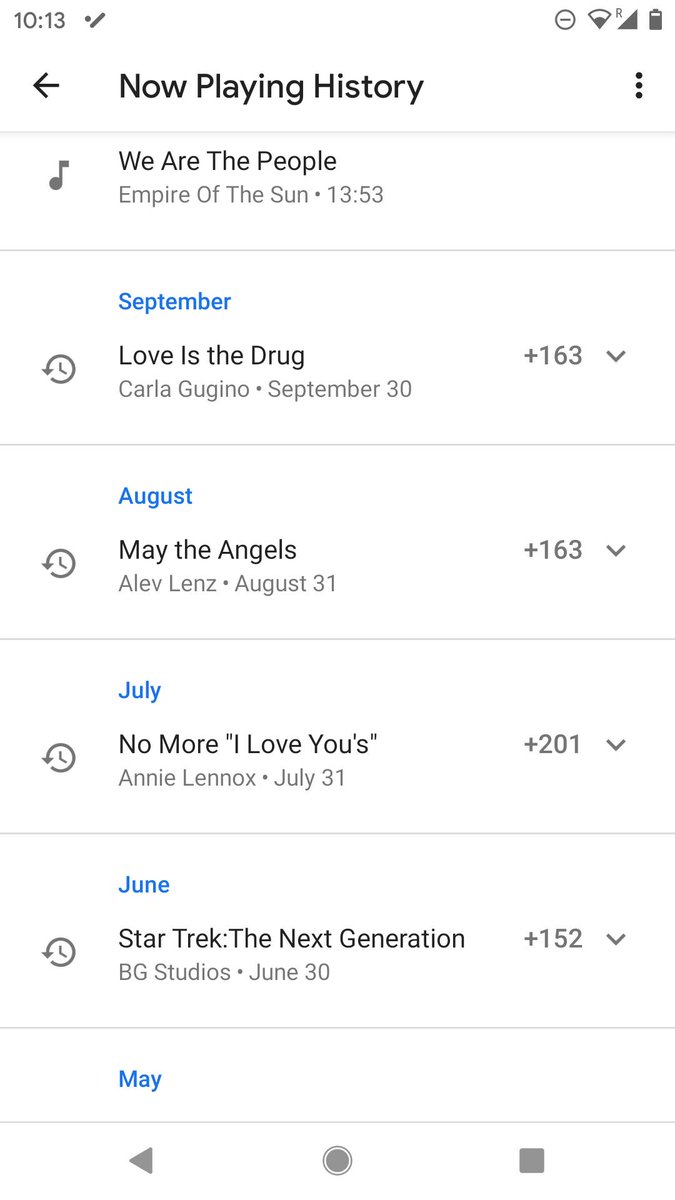This screenshot has height=1200, width=675.
Task: Expand the July songs chevron
Action: 616,744
